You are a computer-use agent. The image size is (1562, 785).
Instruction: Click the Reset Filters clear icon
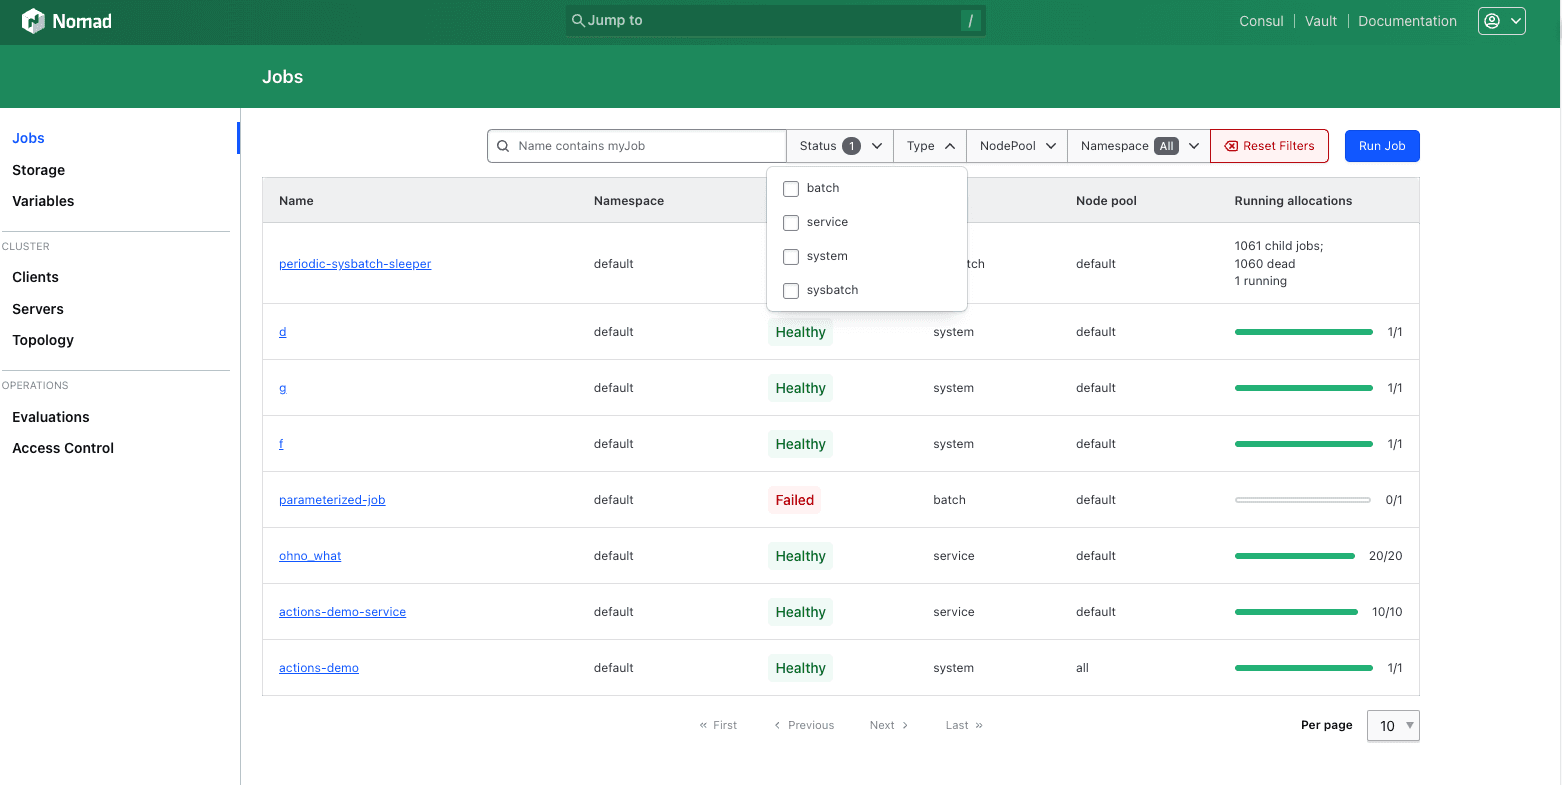[1231, 146]
